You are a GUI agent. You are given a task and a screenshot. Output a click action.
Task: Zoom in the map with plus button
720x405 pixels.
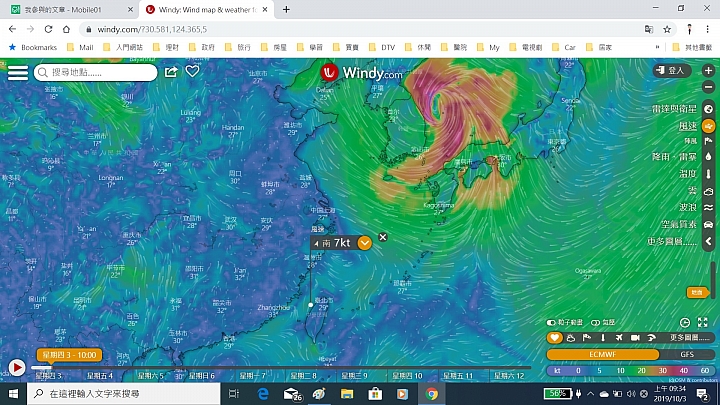click(x=708, y=70)
